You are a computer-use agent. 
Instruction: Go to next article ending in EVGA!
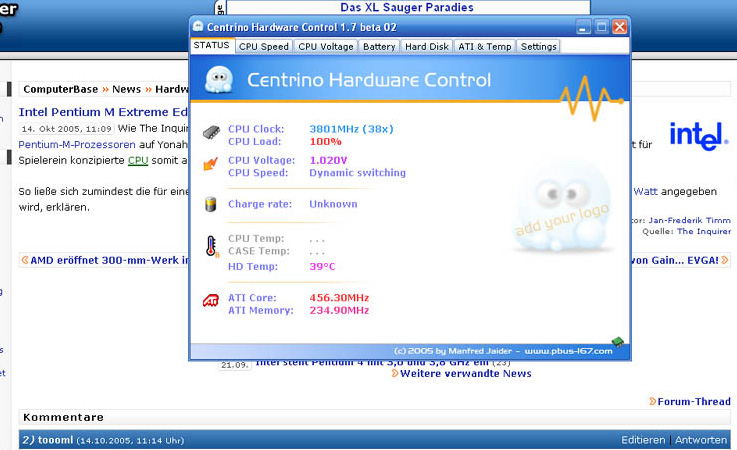click(x=680, y=260)
